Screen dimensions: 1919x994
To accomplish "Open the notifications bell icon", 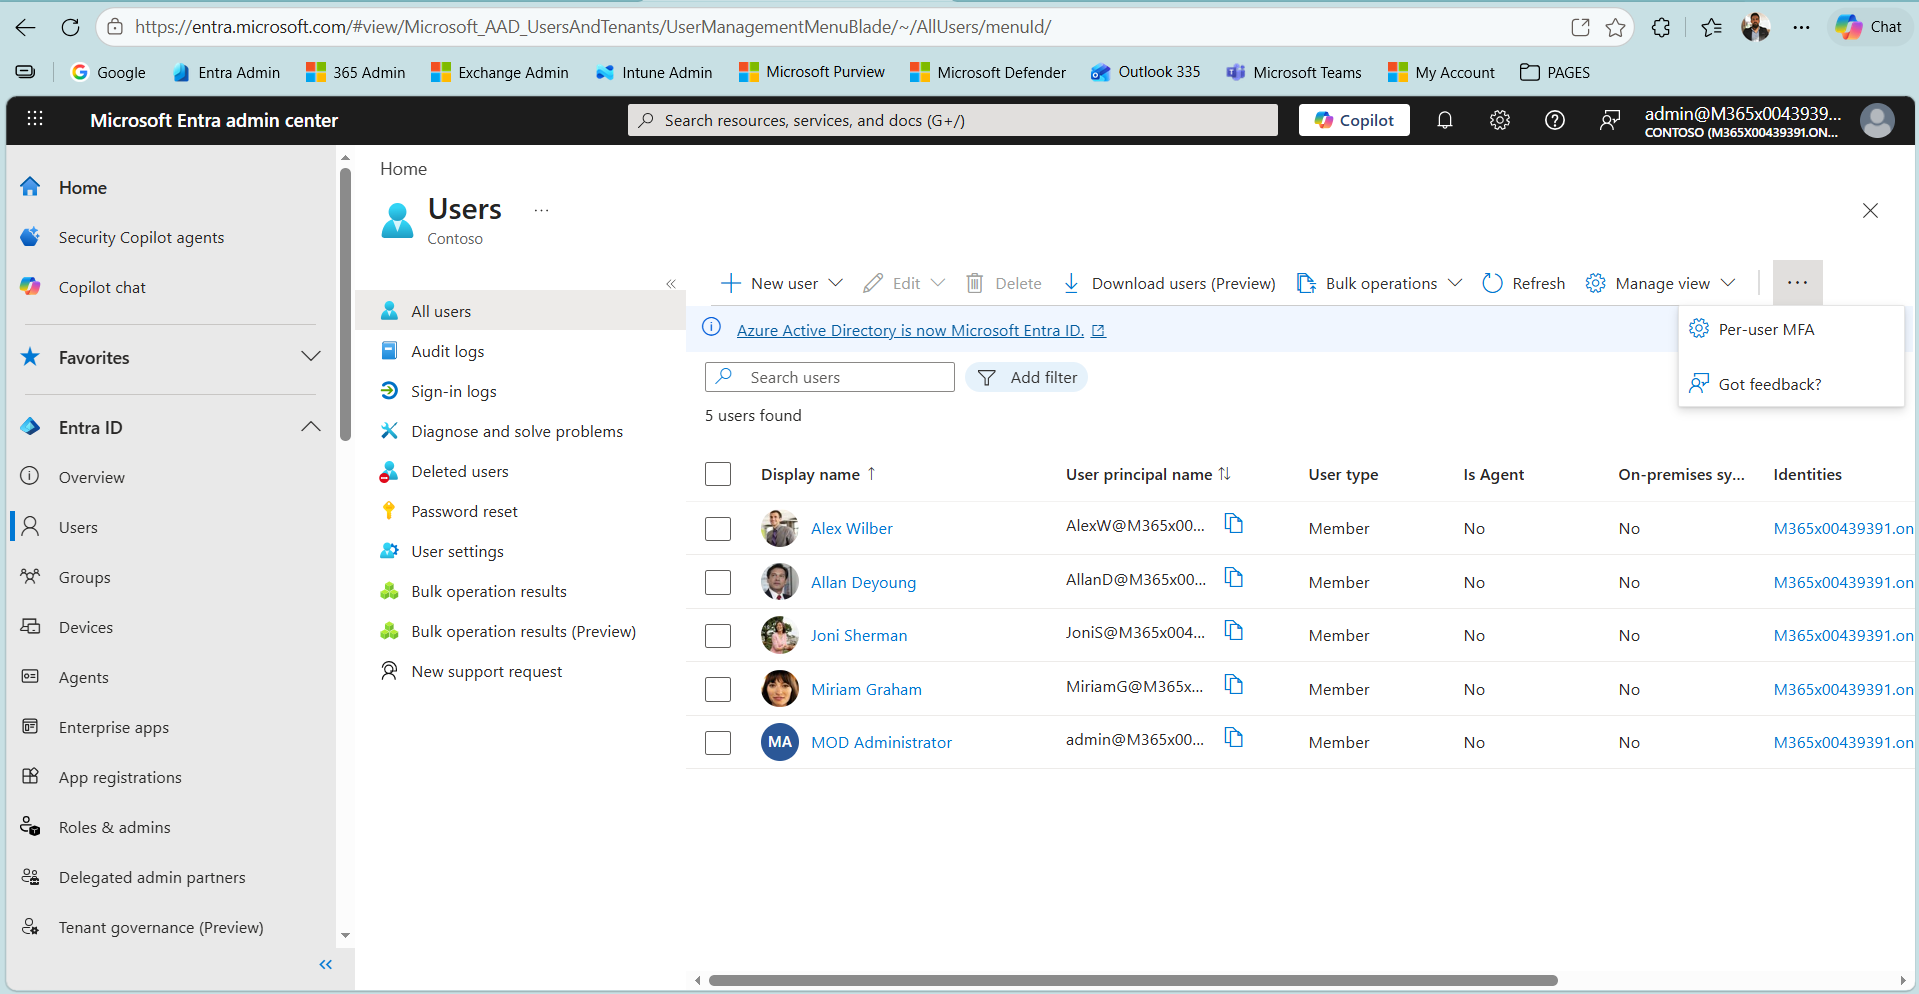I will pos(1445,120).
